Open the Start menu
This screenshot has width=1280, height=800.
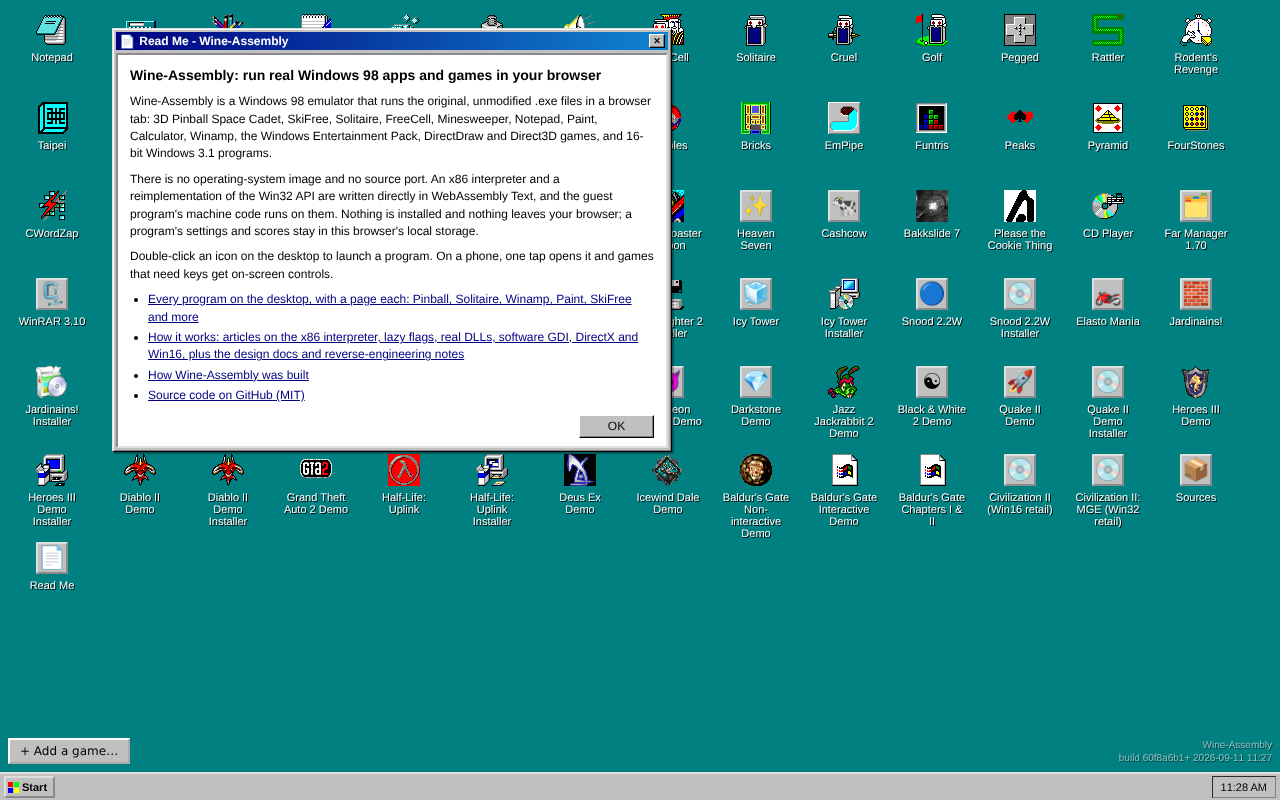(x=29, y=787)
